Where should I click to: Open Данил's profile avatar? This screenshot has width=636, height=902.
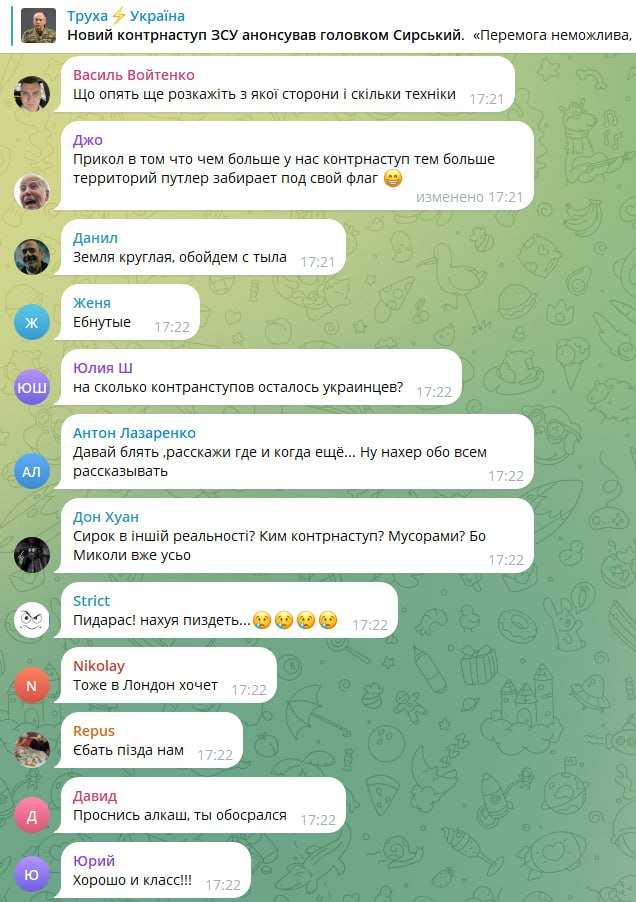[32, 257]
